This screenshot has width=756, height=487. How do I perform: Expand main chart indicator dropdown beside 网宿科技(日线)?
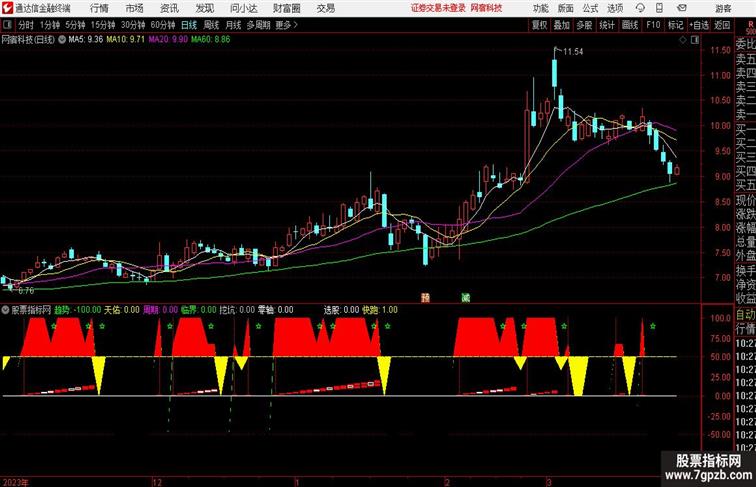pyautogui.click(x=62, y=40)
